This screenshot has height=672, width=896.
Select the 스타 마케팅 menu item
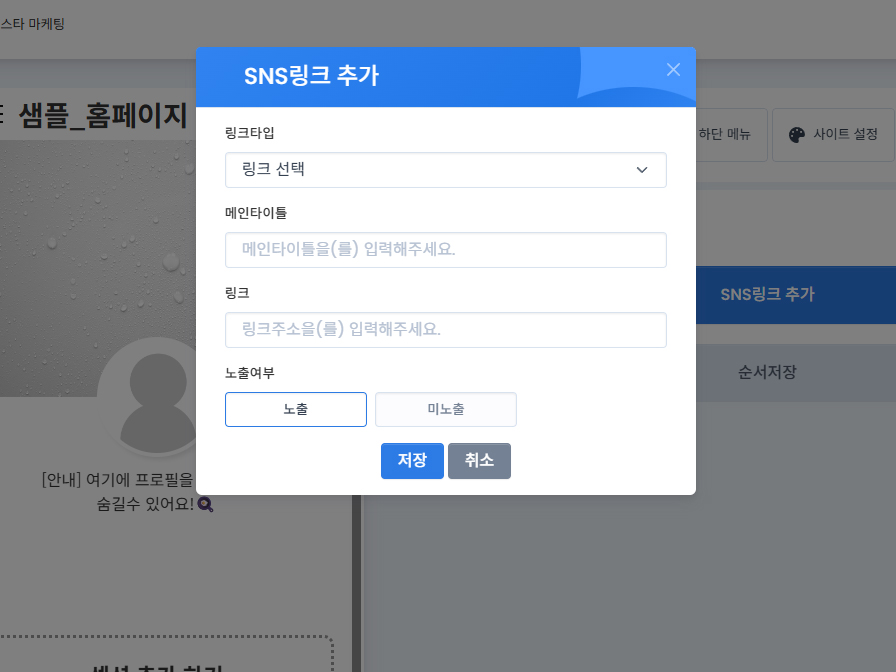(x=33, y=24)
